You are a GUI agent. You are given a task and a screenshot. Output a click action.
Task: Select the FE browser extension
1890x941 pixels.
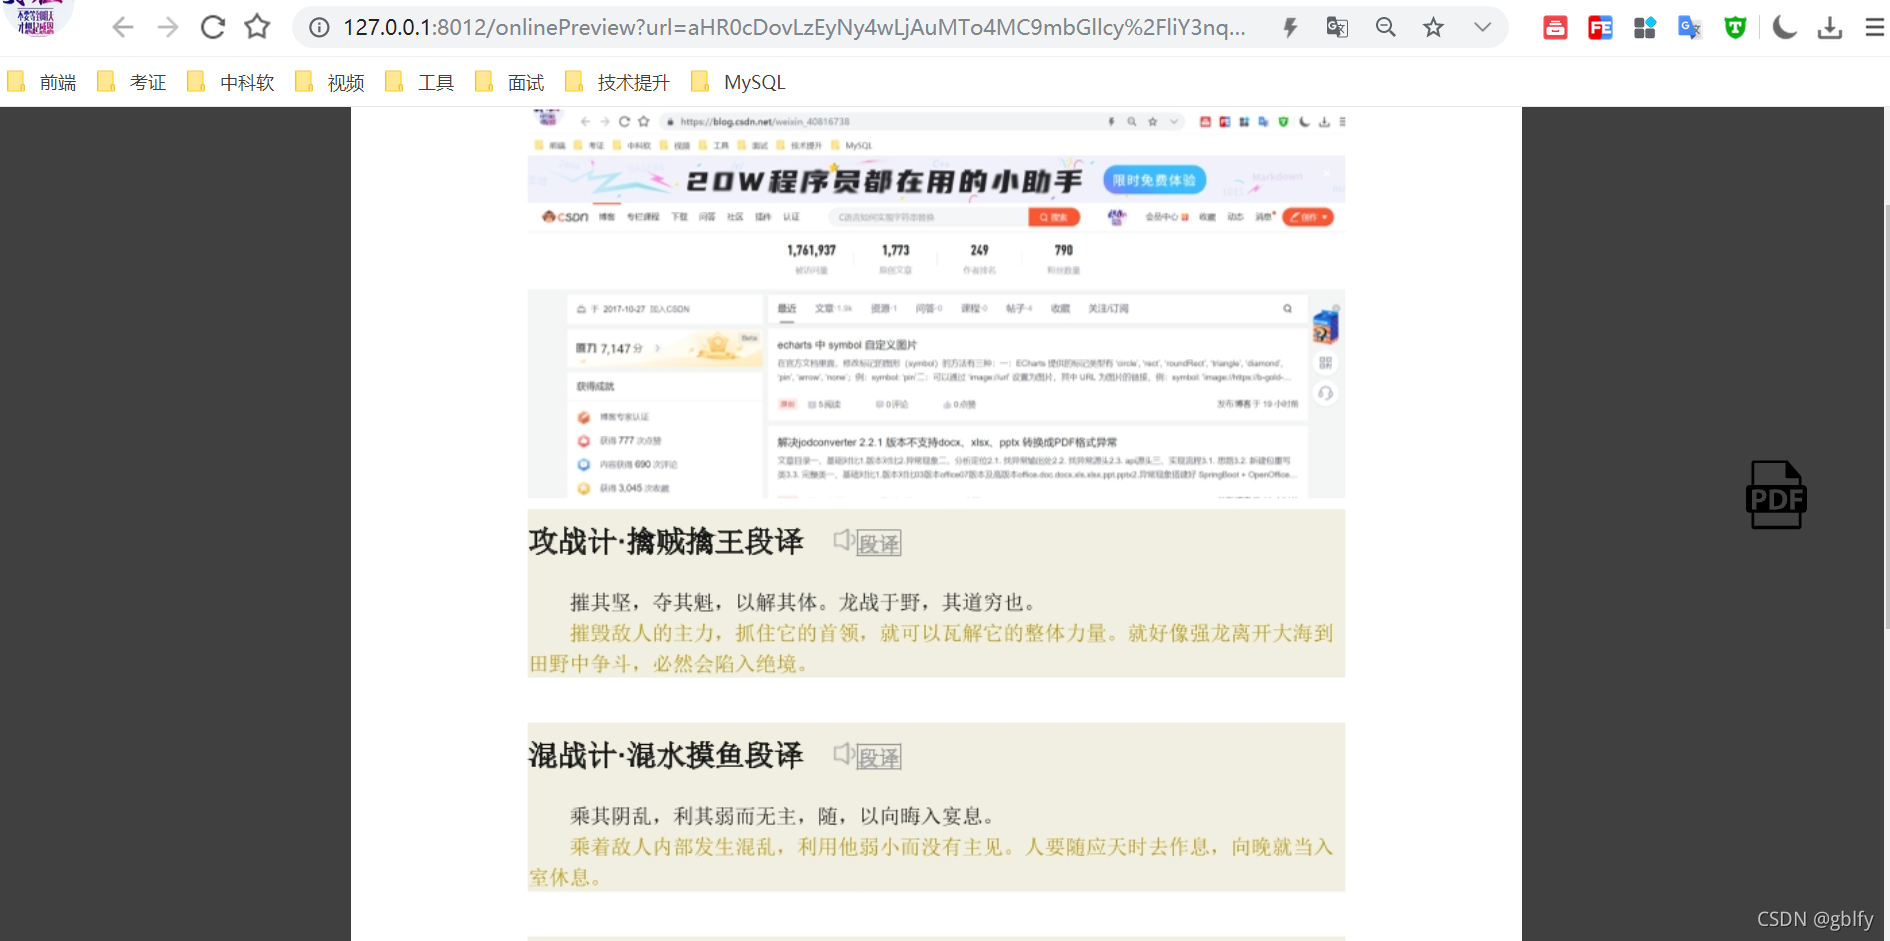[1600, 27]
